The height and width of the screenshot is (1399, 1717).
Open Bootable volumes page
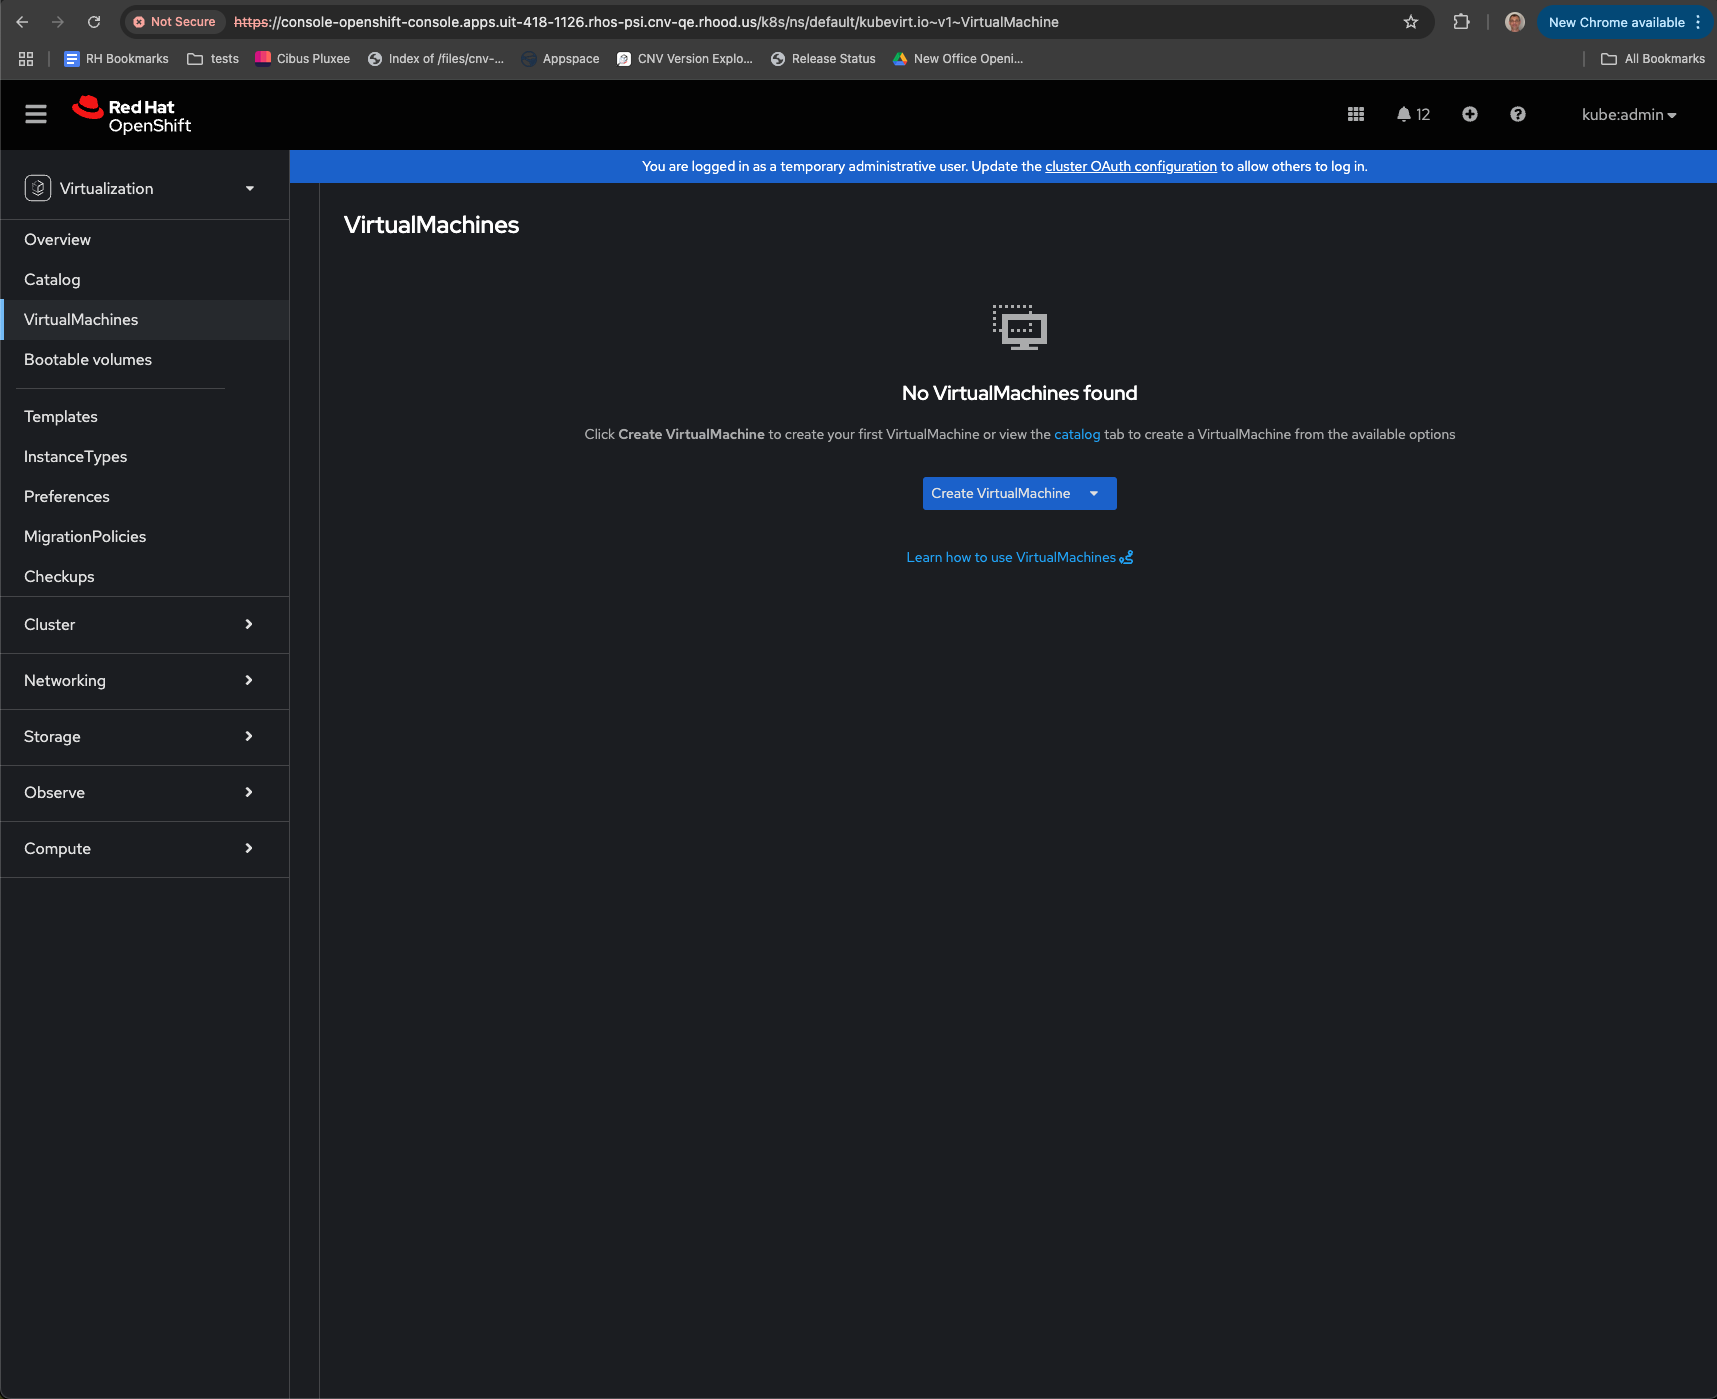[145, 360]
